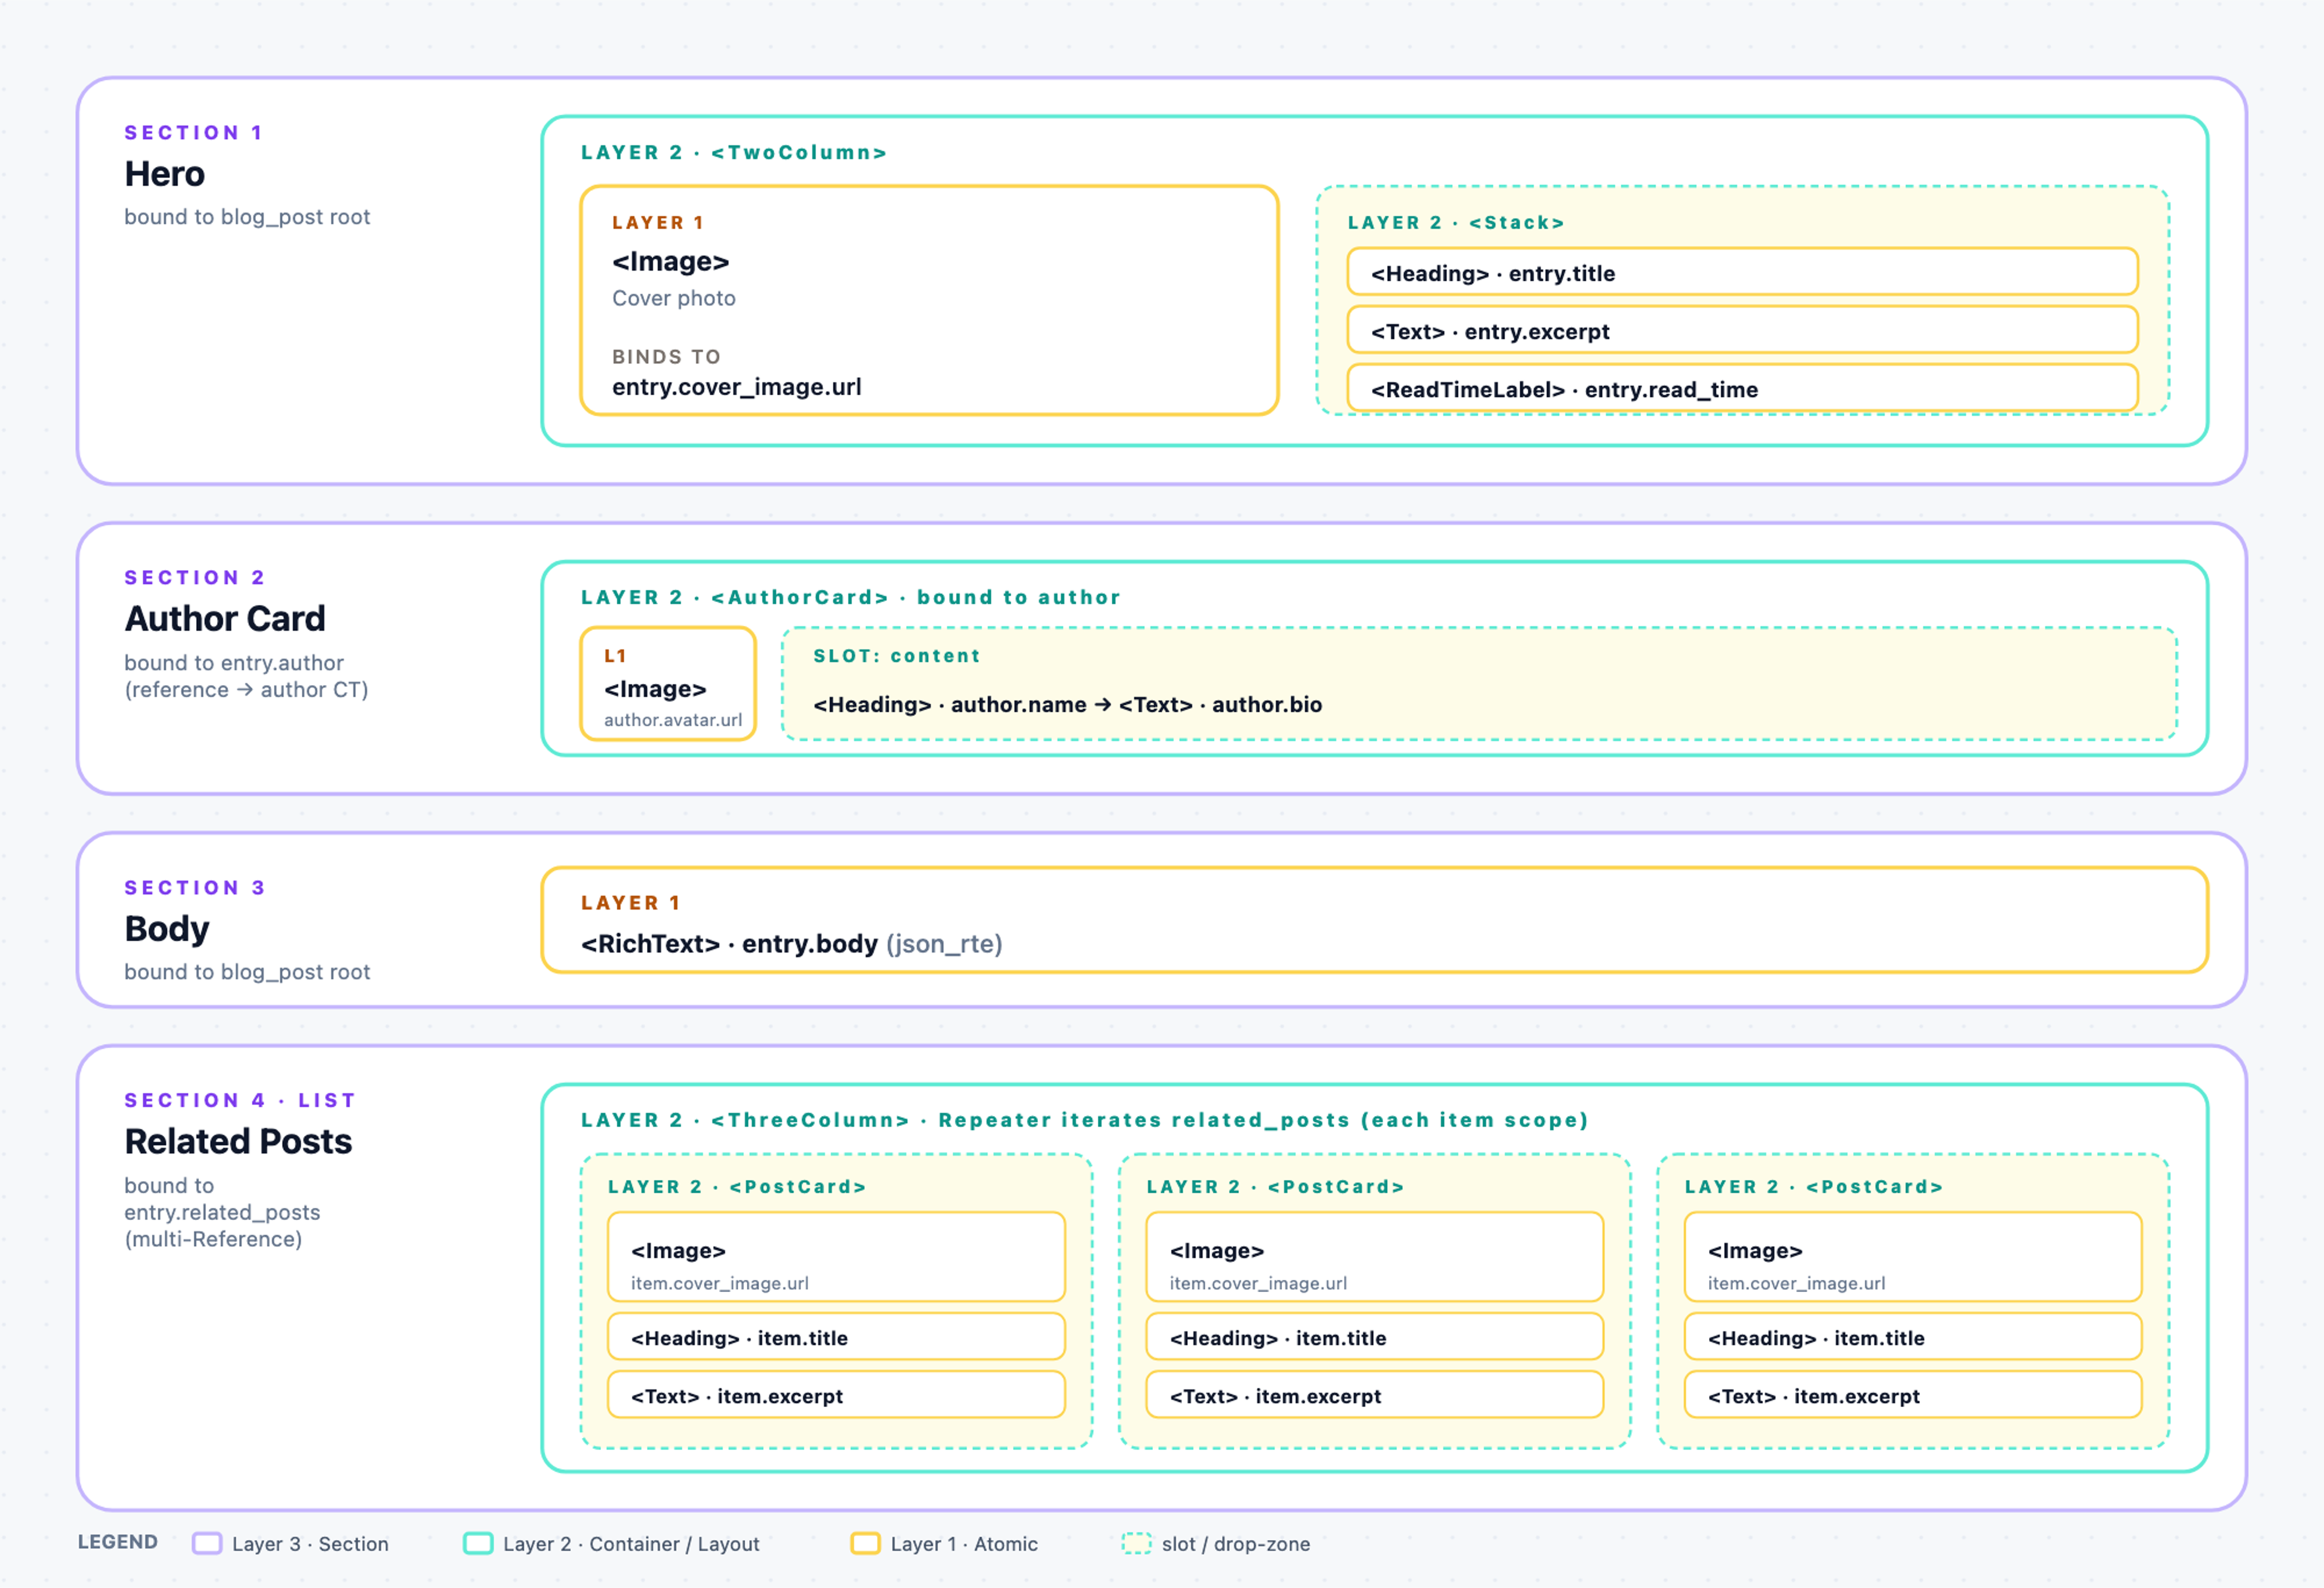Viewport: 2324px width, 1588px height.
Task: Select the Author Card section title
Action: point(225,619)
